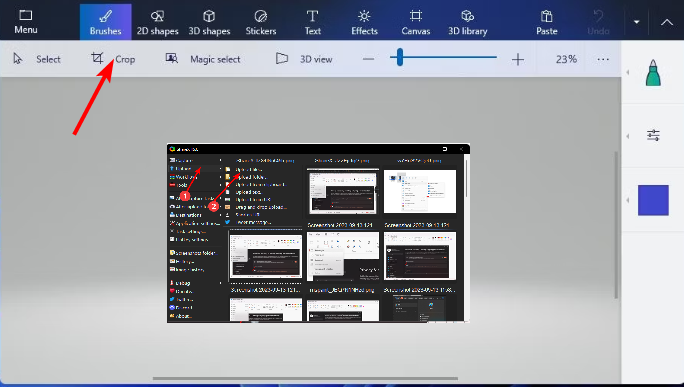Viewport: 684px width, 387px height.
Task: Click the zoom slider handle
Action: tap(400, 57)
